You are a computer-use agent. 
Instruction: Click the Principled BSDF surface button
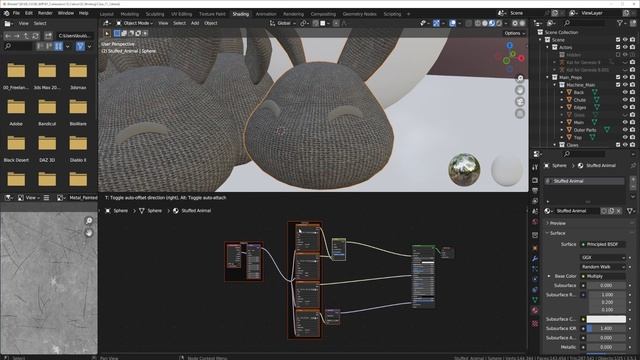603,244
